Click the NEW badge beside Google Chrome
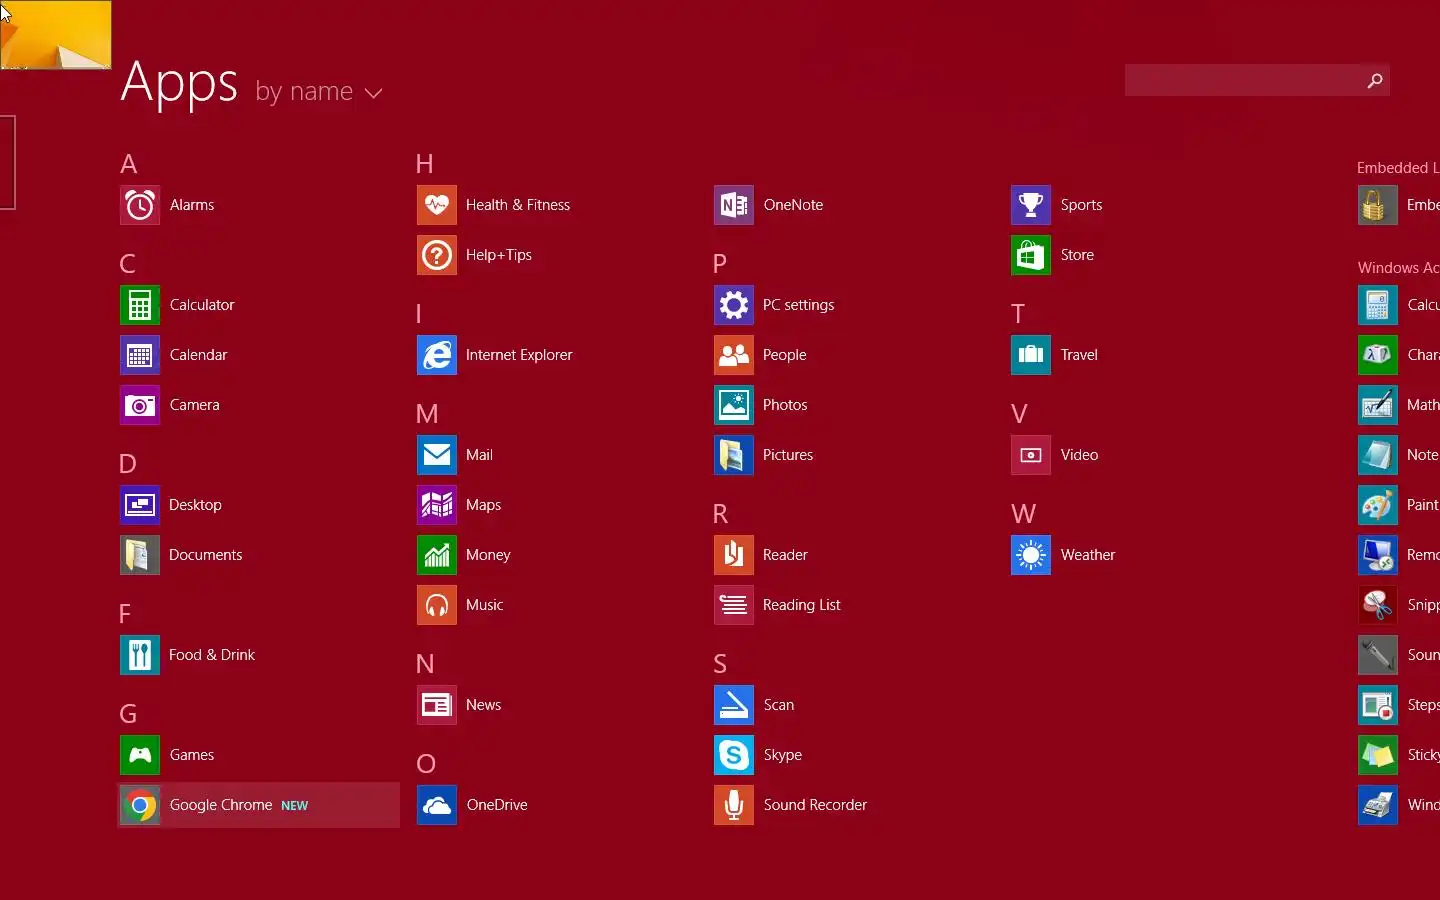 [295, 805]
